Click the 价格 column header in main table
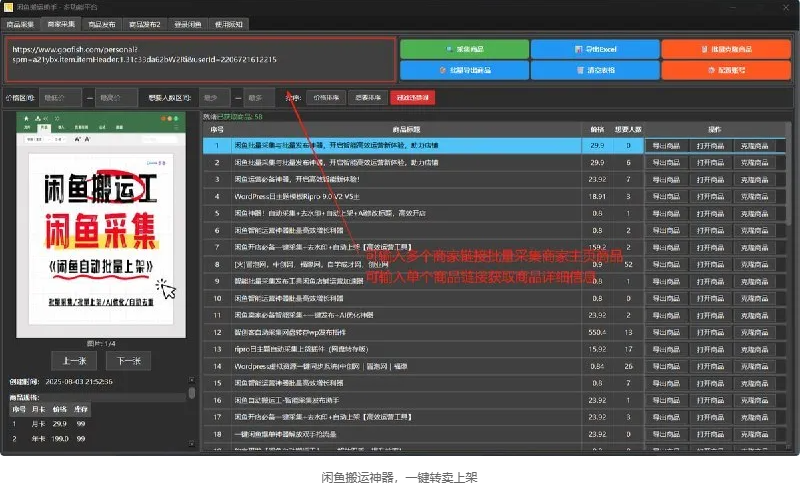 pos(597,130)
